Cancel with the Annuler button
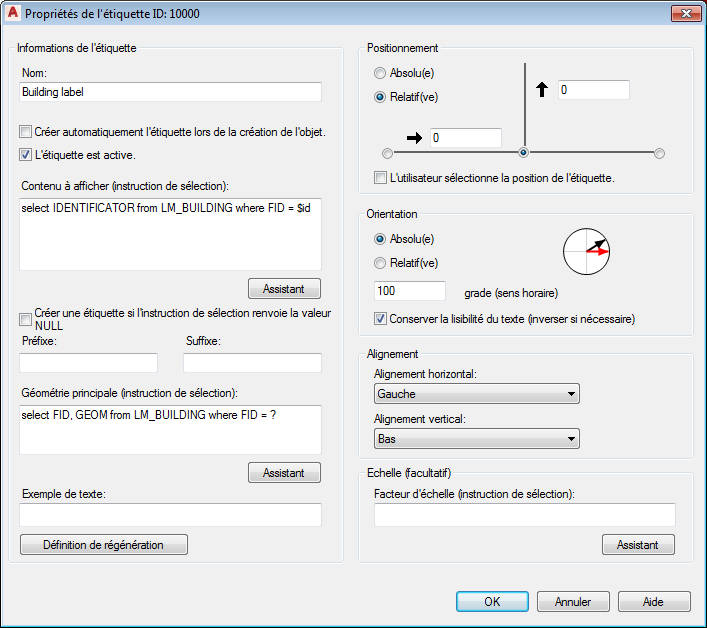Image resolution: width=707 pixels, height=628 pixels. pyautogui.click(x=573, y=601)
